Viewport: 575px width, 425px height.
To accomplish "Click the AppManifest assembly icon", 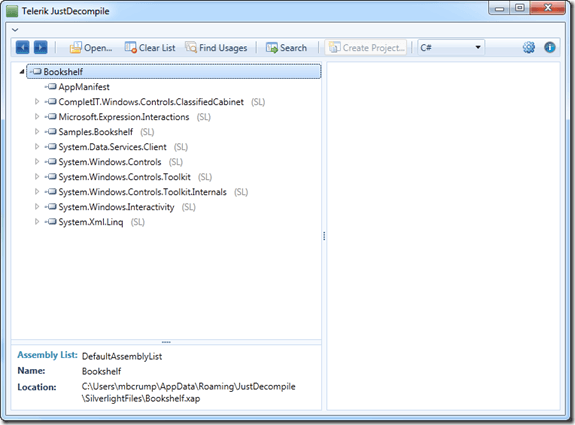I will coord(51,87).
